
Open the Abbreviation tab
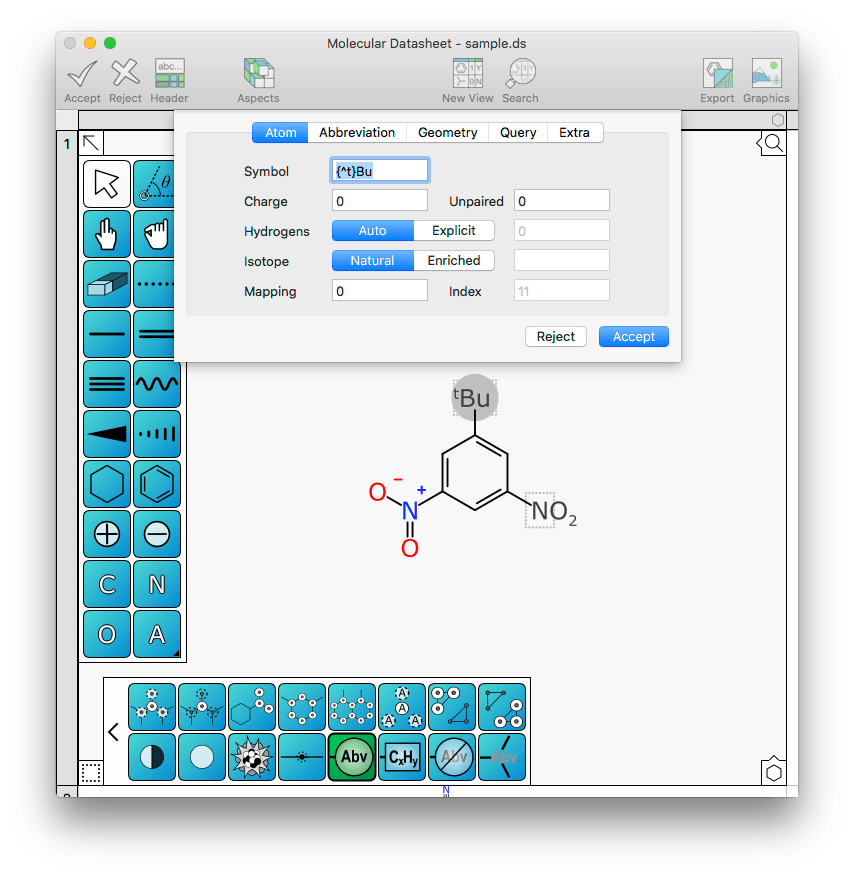[x=357, y=133]
